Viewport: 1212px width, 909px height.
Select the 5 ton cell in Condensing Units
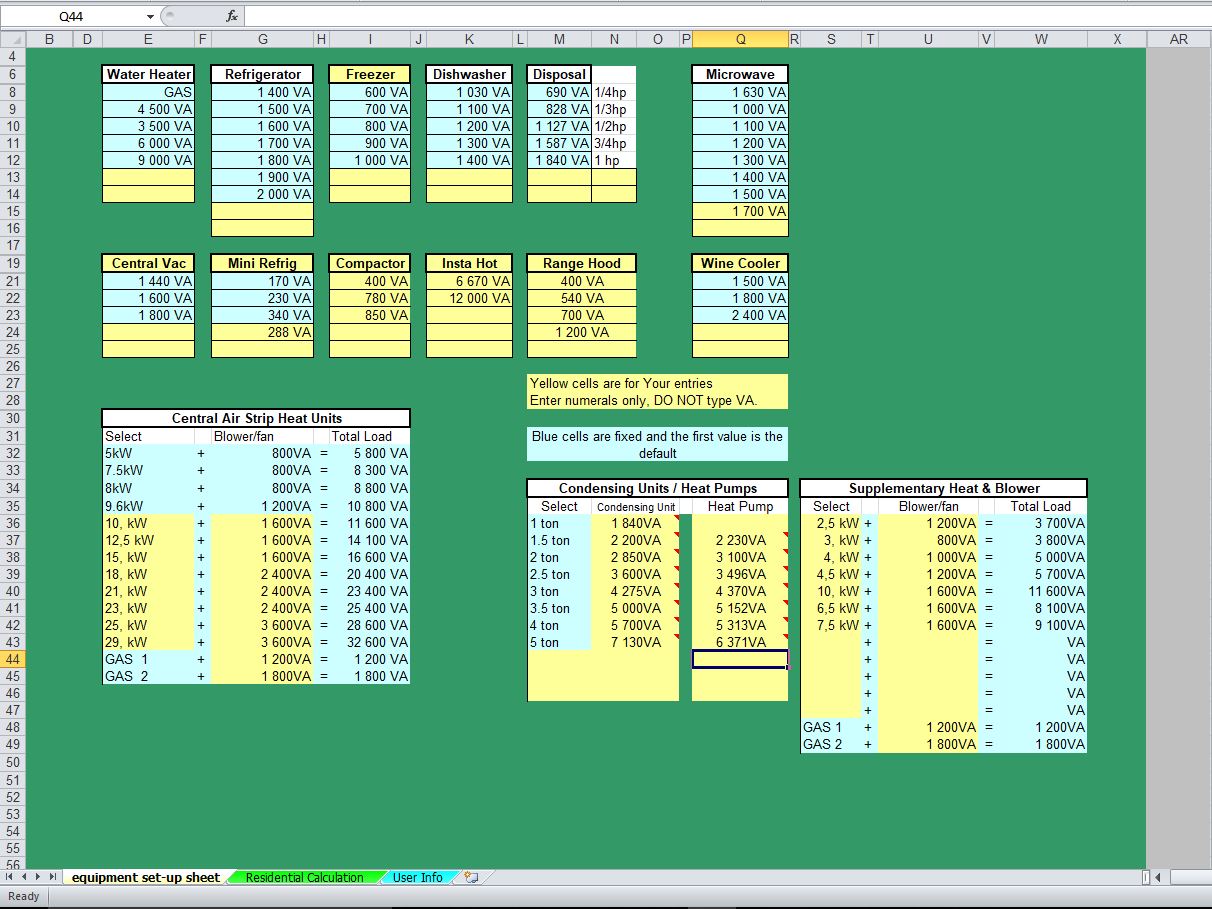pos(560,642)
